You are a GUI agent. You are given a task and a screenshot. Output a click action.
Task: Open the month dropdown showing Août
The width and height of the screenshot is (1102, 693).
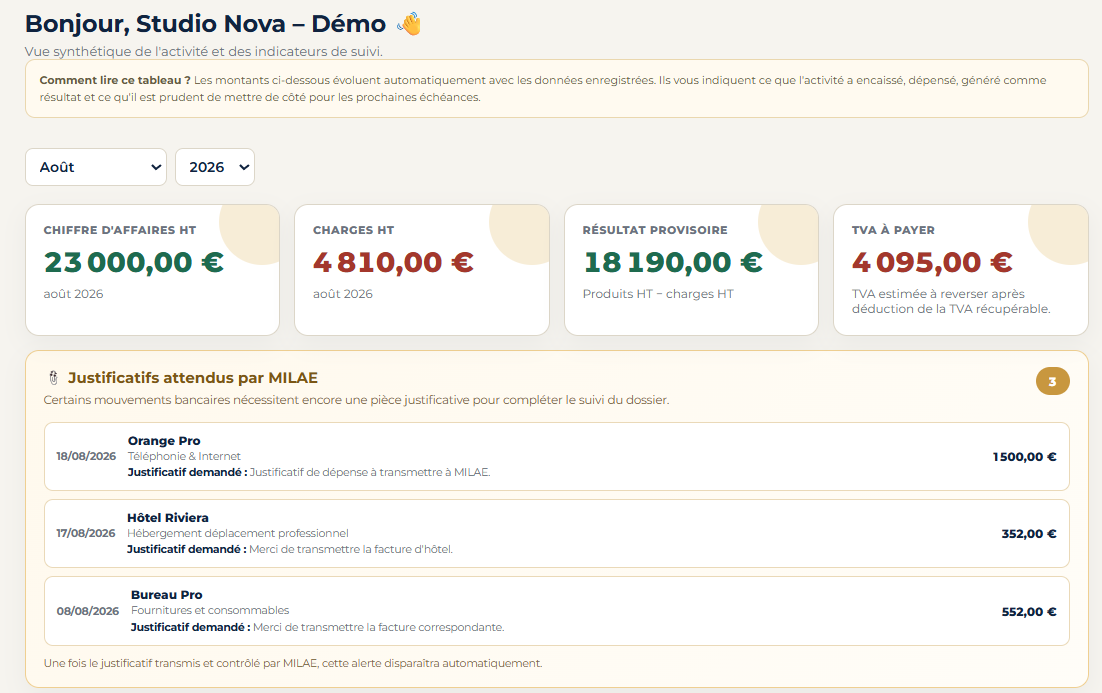[x=96, y=167]
